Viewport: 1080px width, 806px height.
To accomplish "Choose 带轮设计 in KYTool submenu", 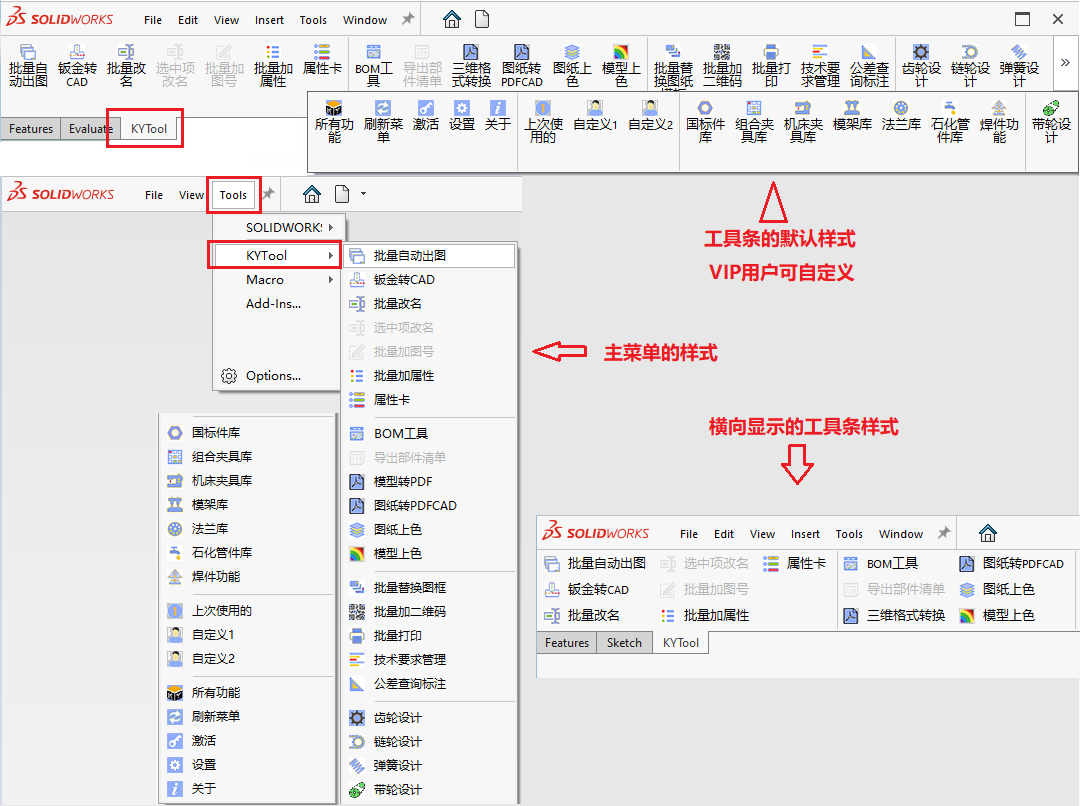I will [x=429, y=790].
